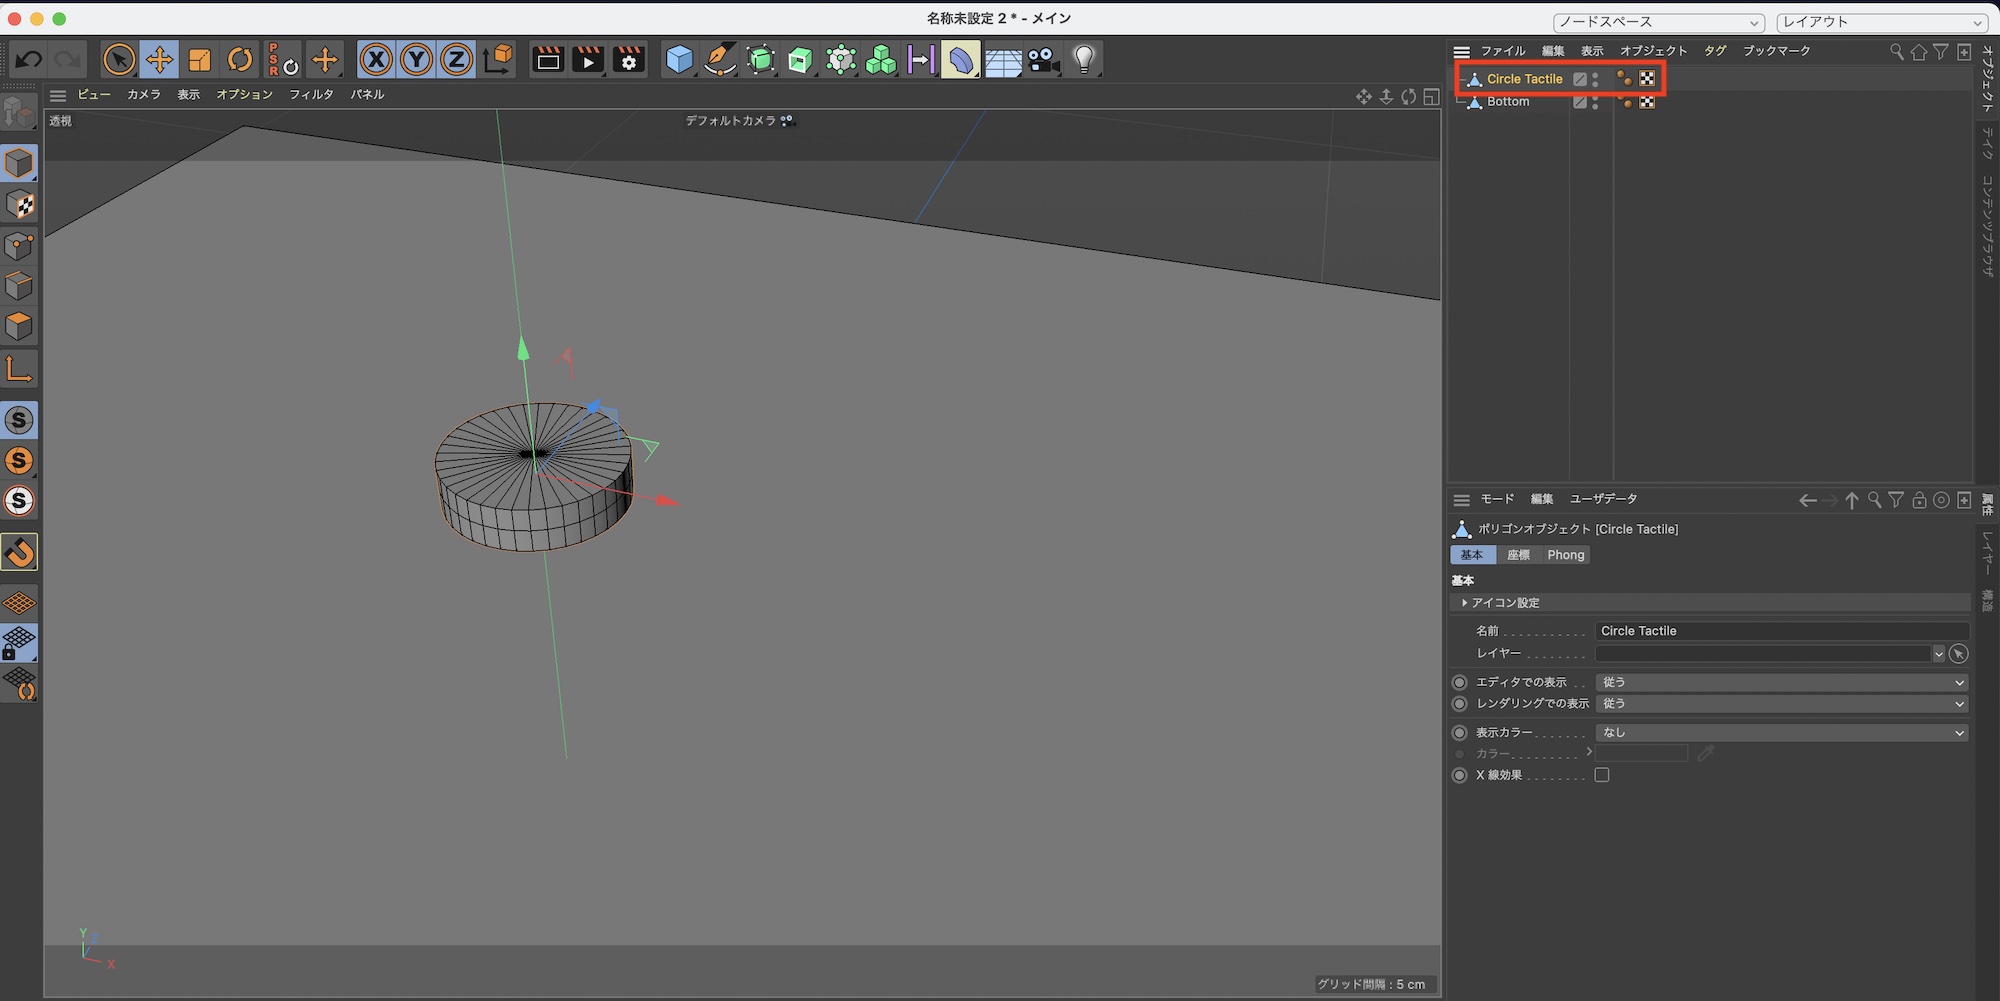Click the camera object icon
Viewport: 2000px width, 1001px height.
(x=1043, y=60)
